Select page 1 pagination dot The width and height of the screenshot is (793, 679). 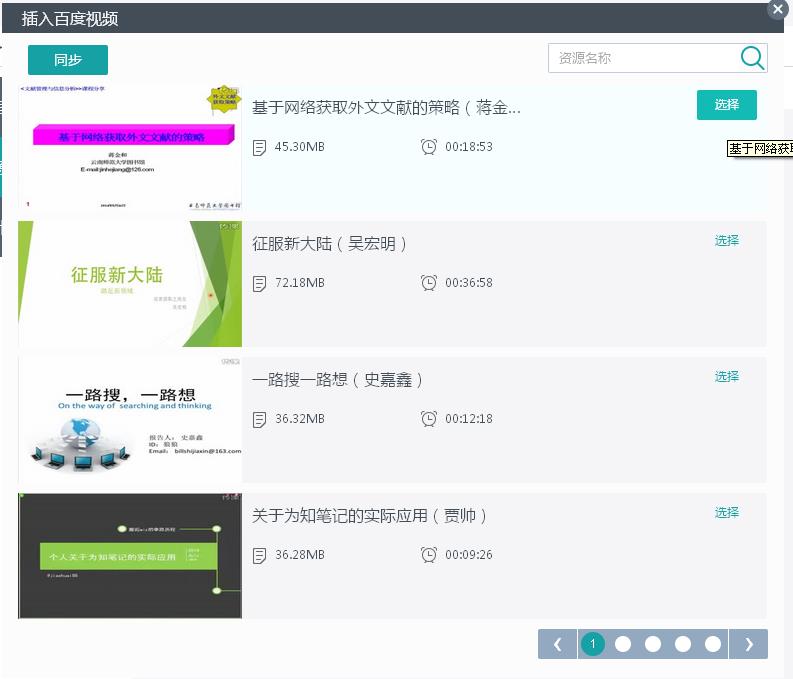pyautogui.click(x=592, y=644)
